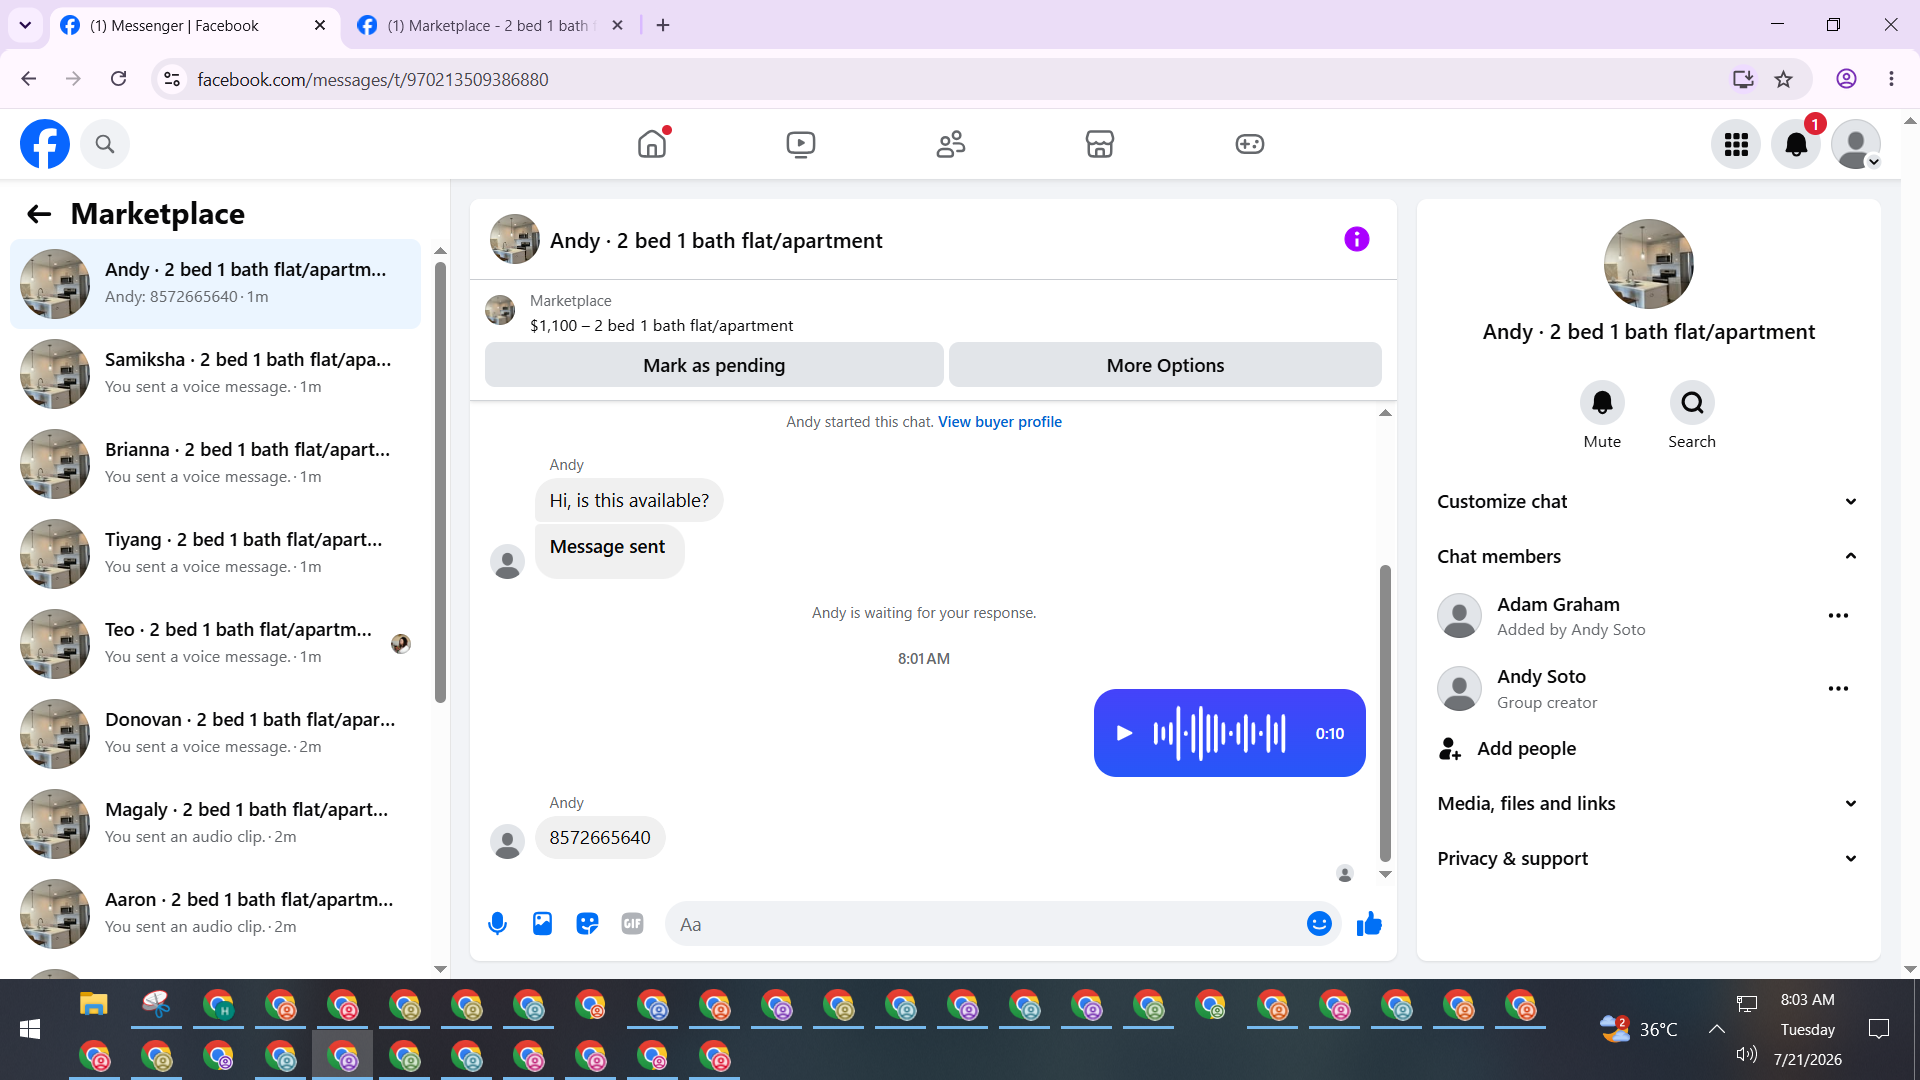The image size is (1920, 1080).
Task: Open the emoji picker smiley icon
Action: click(1319, 924)
